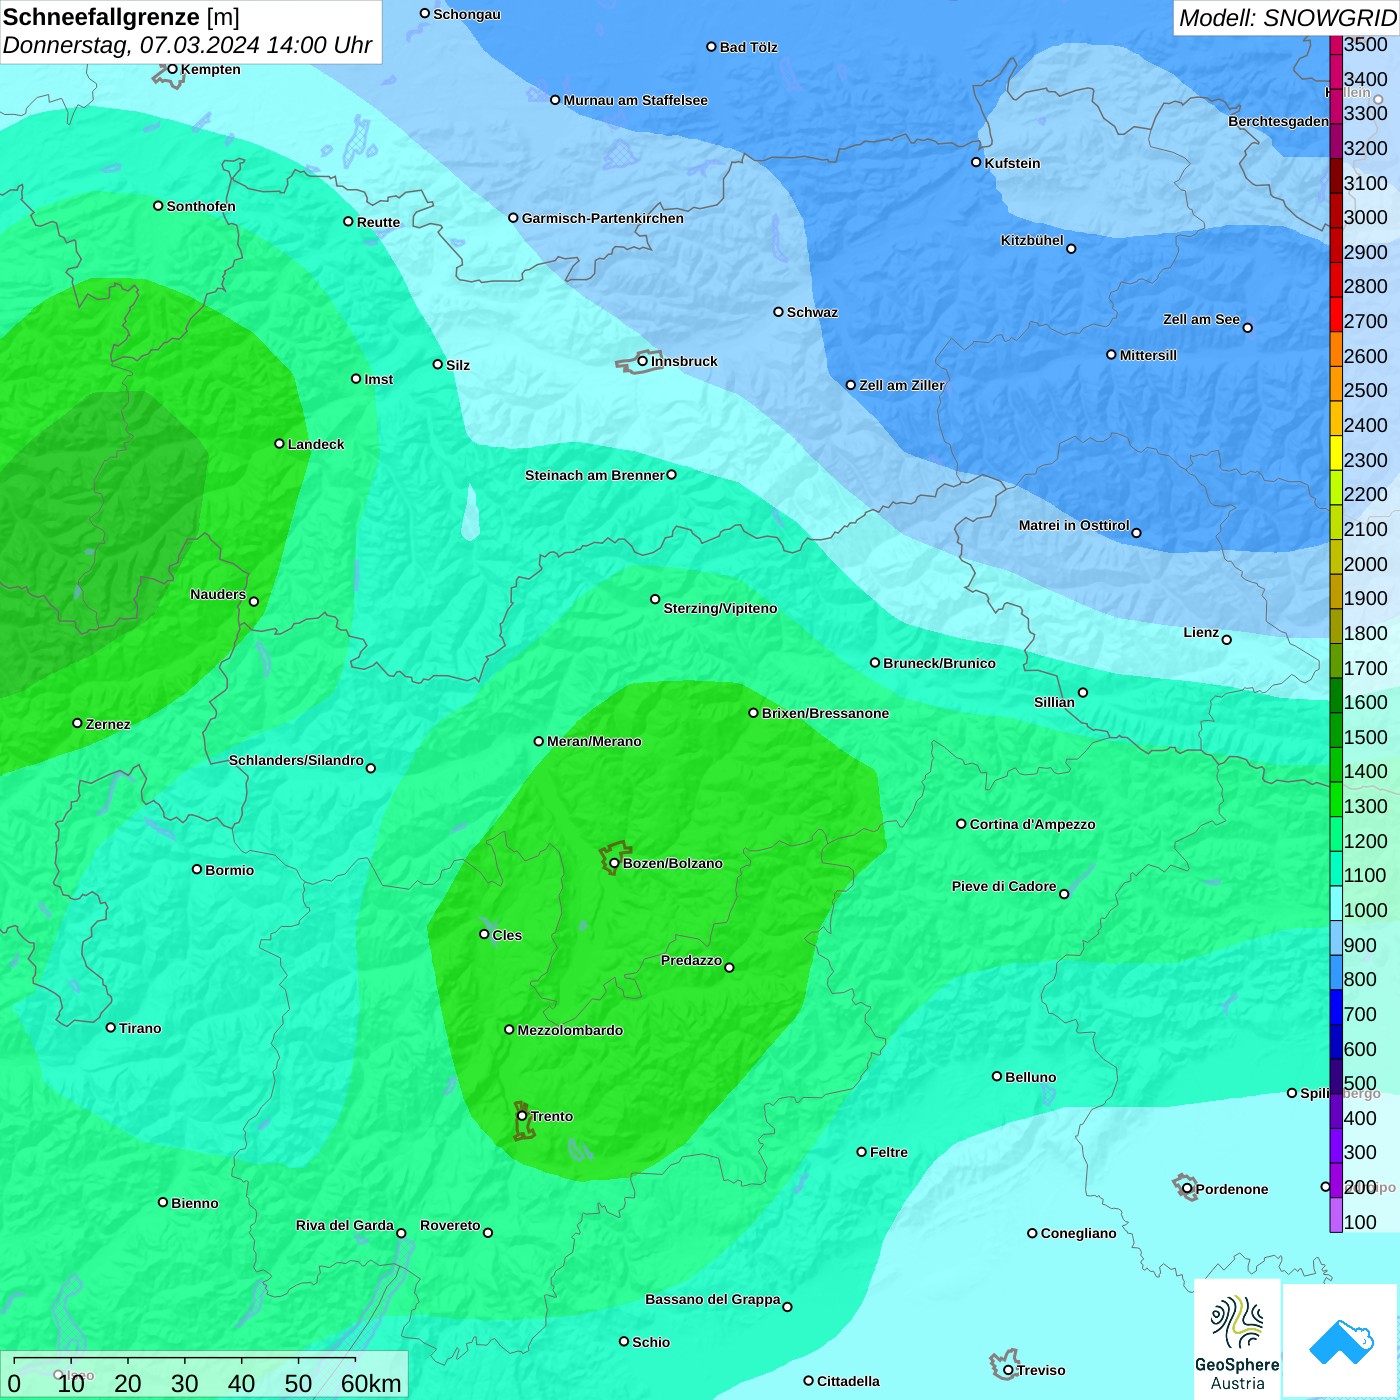Click the Meran/Merano location dot
Image resolution: width=1400 pixels, height=1400 pixels.
click(x=538, y=741)
